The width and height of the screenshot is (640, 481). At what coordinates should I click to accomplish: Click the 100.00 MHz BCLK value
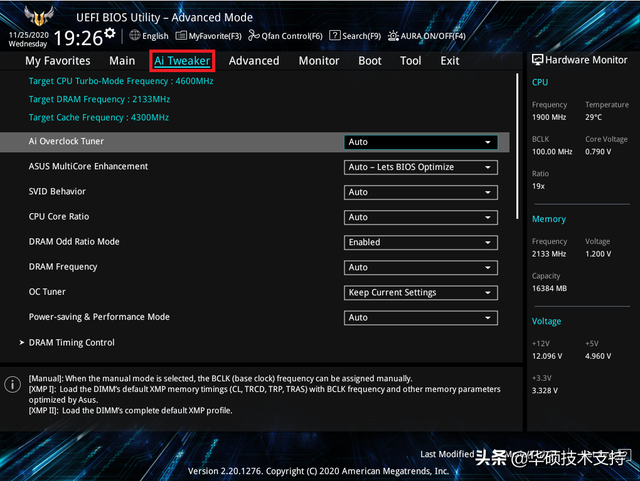pyautogui.click(x=552, y=152)
